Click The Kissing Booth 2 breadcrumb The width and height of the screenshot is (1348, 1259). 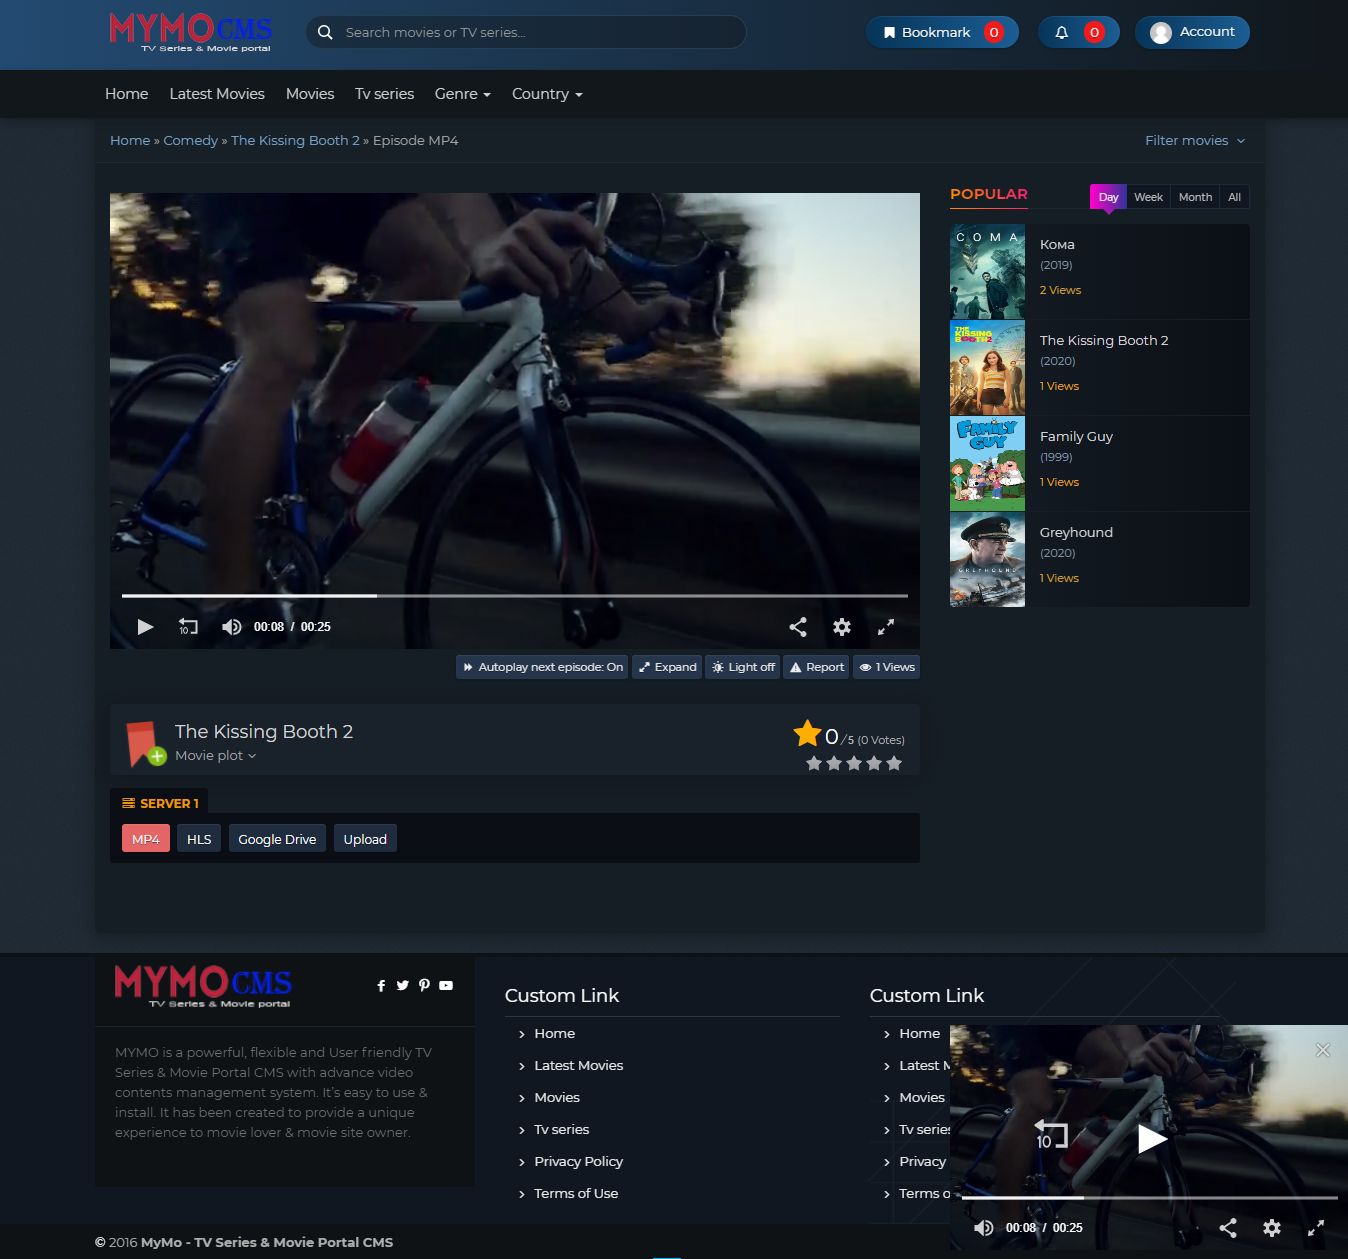pyautogui.click(x=295, y=141)
